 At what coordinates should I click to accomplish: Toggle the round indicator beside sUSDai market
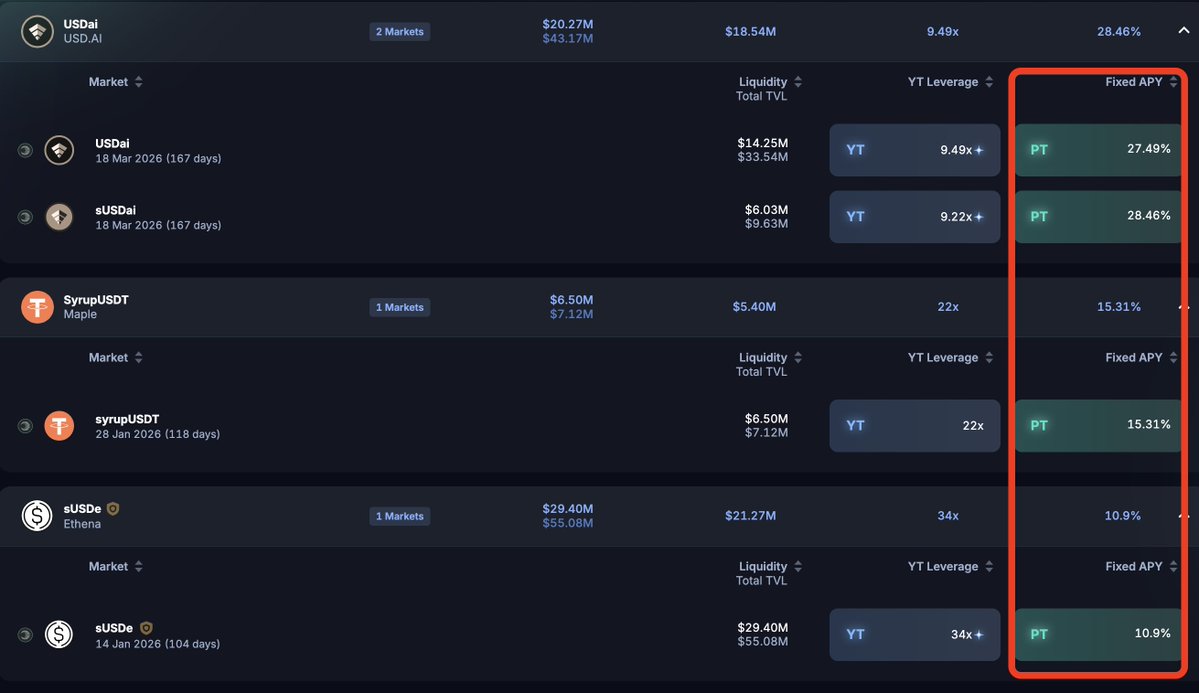click(x=25, y=217)
